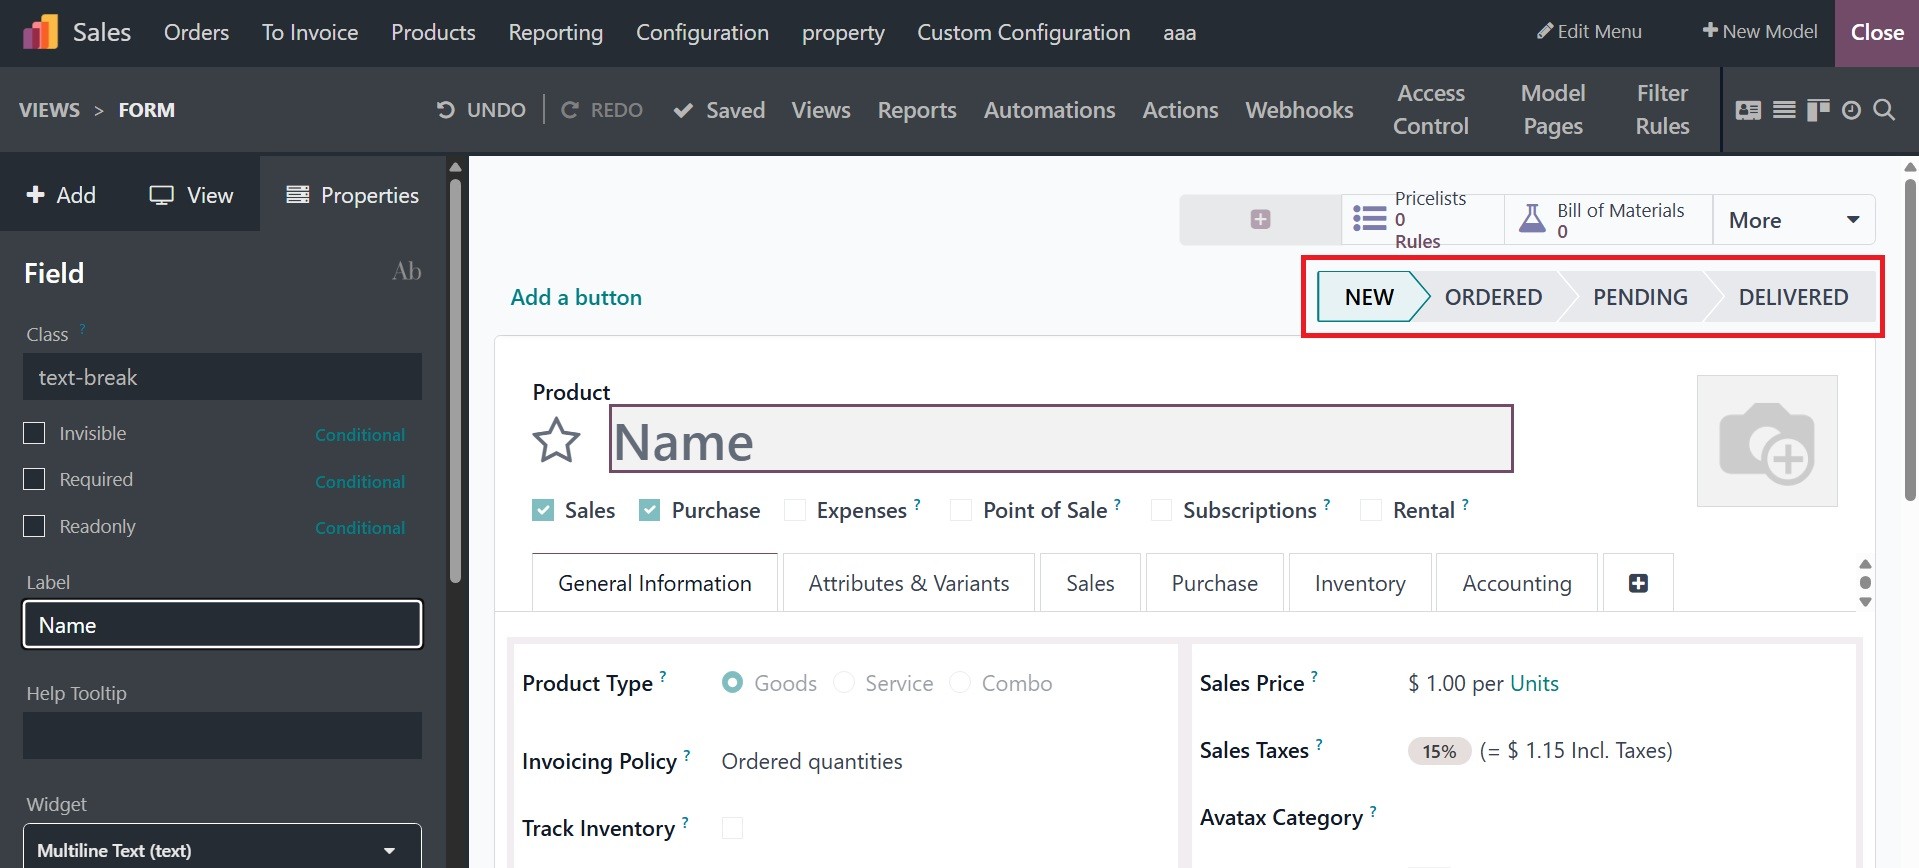This screenshot has width=1919, height=868.
Task: Add a new notebook tab with plus icon
Action: tap(1638, 583)
